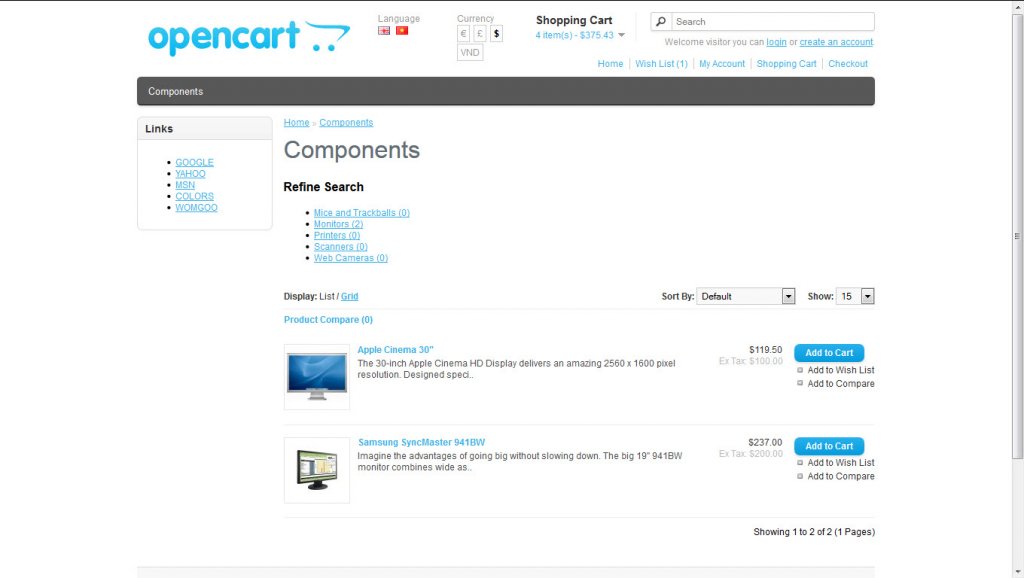The width and height of the screenshot is (1024, 578).
Task: Open the Sort By dropdown
Action: (x=745, y=297)
